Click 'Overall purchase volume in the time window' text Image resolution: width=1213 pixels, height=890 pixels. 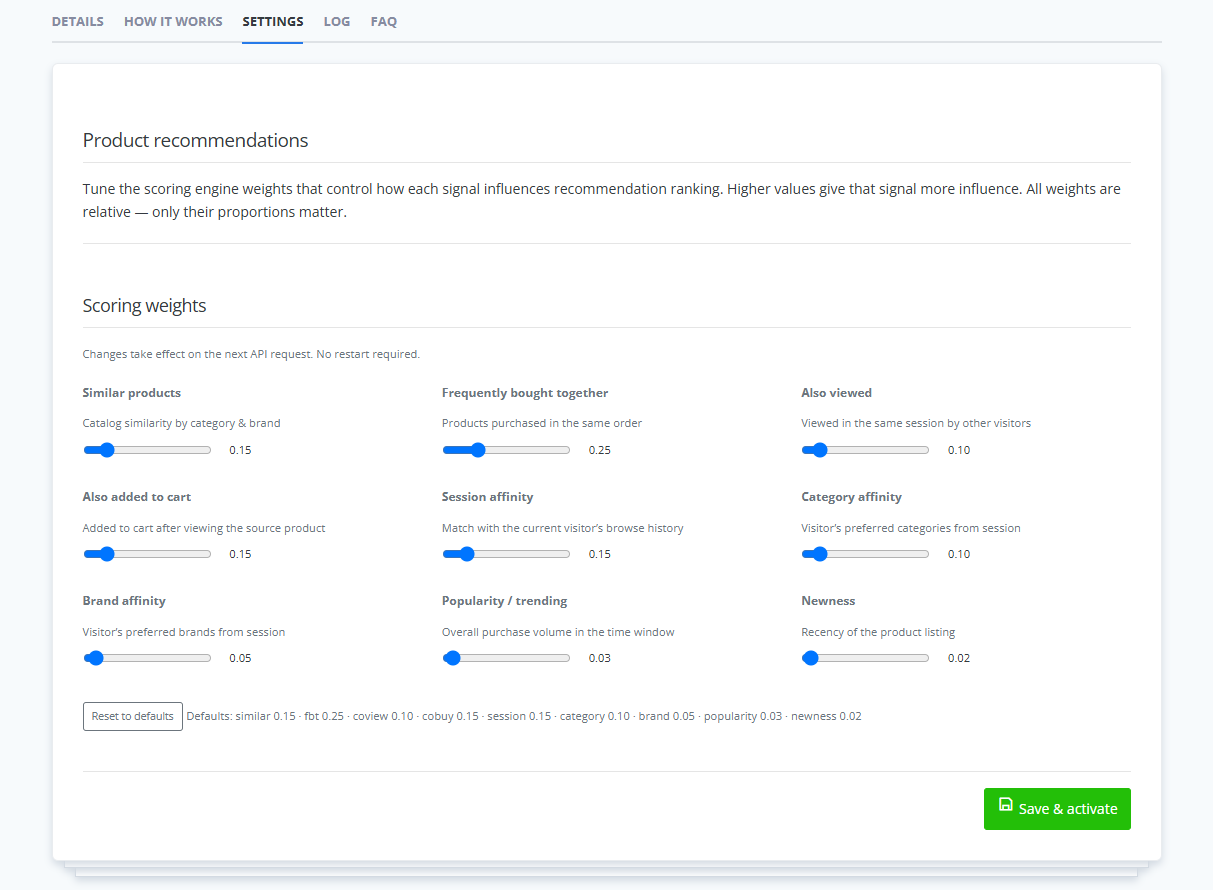(x=558, y=632)
